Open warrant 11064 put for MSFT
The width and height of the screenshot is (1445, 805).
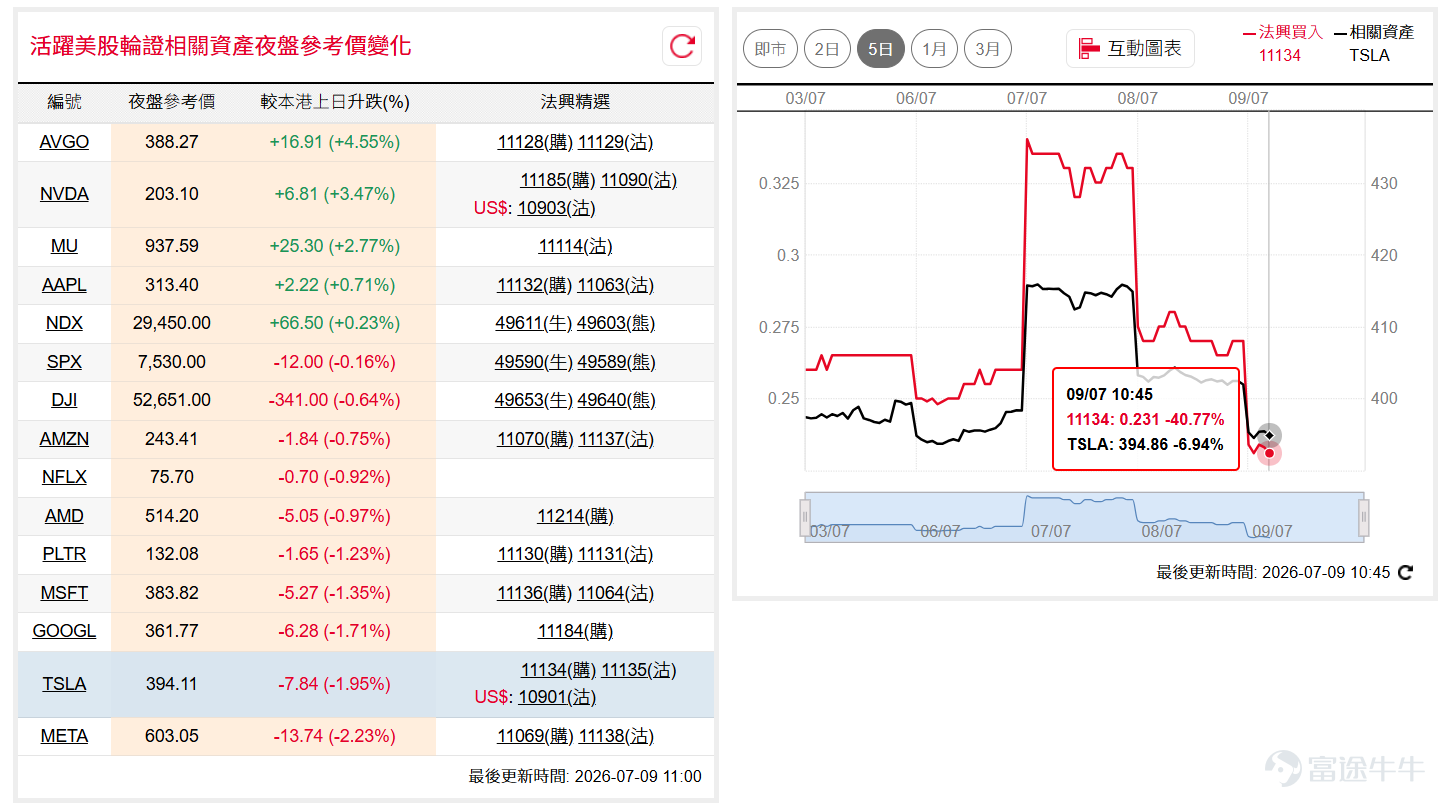coord(616,593)
